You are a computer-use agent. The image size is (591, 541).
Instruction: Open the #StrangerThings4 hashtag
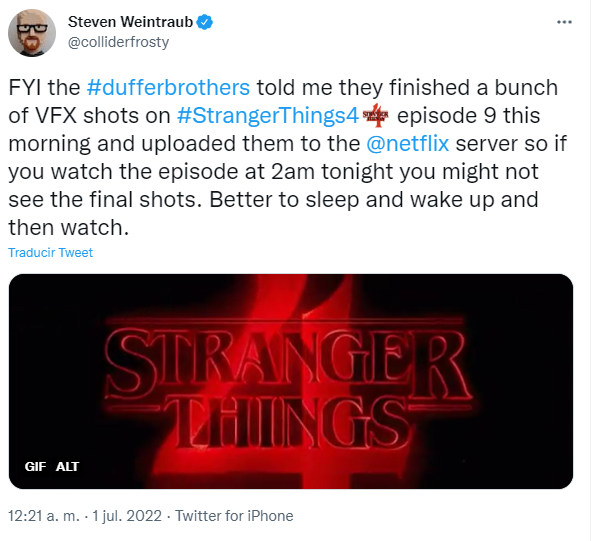[268, 115]
